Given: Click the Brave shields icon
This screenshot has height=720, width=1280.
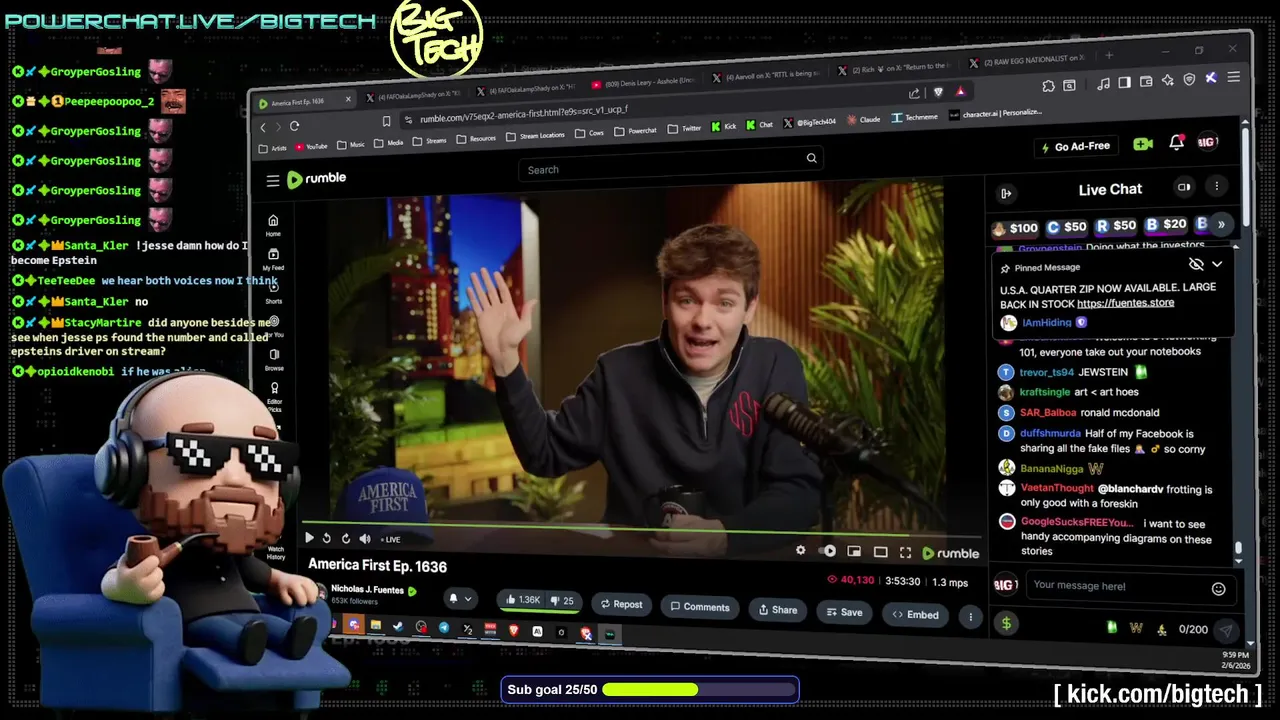Looking at the screenshot, I should pyautogui.click(x=938, y=92).
